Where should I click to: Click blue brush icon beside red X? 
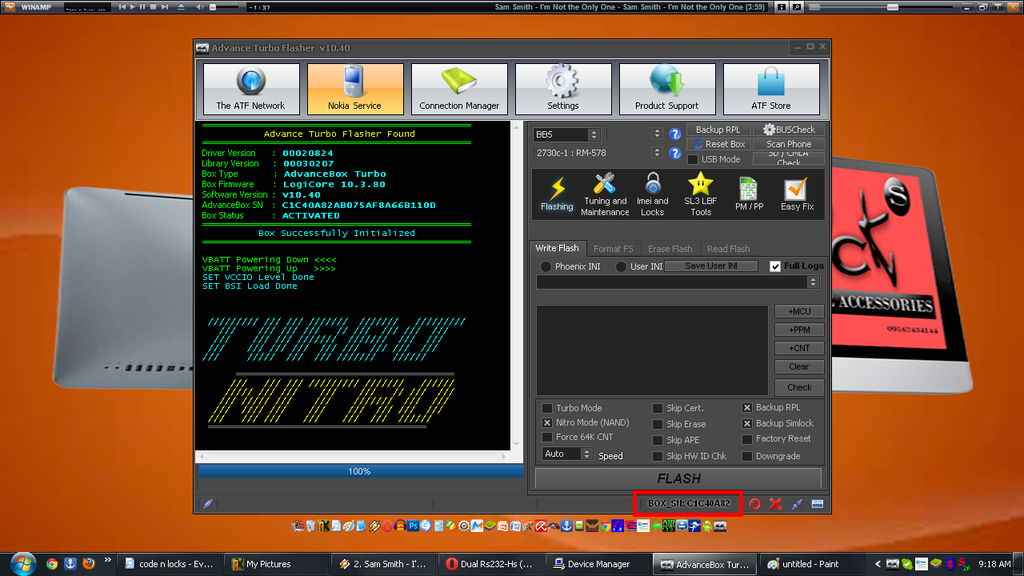797,504
